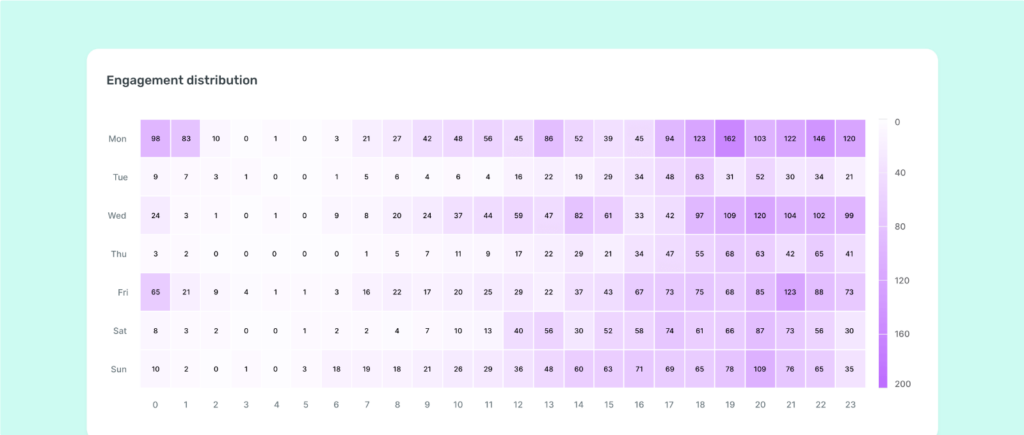Click the Monday 13:00 cell showing 86

pyautogui.click(x=549, y=138)
